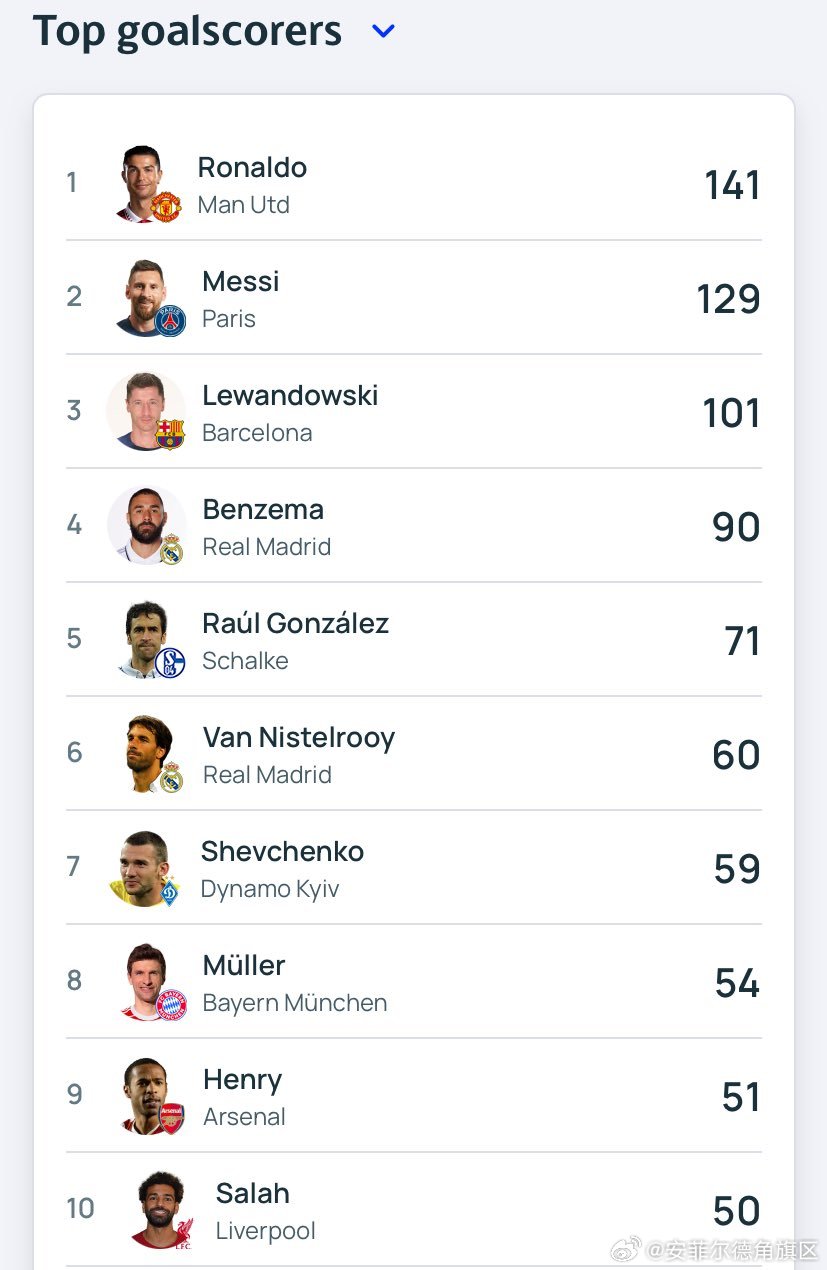Open the Müller player name link
This screenshot has width=827, height=1270.
click(244, 965)
